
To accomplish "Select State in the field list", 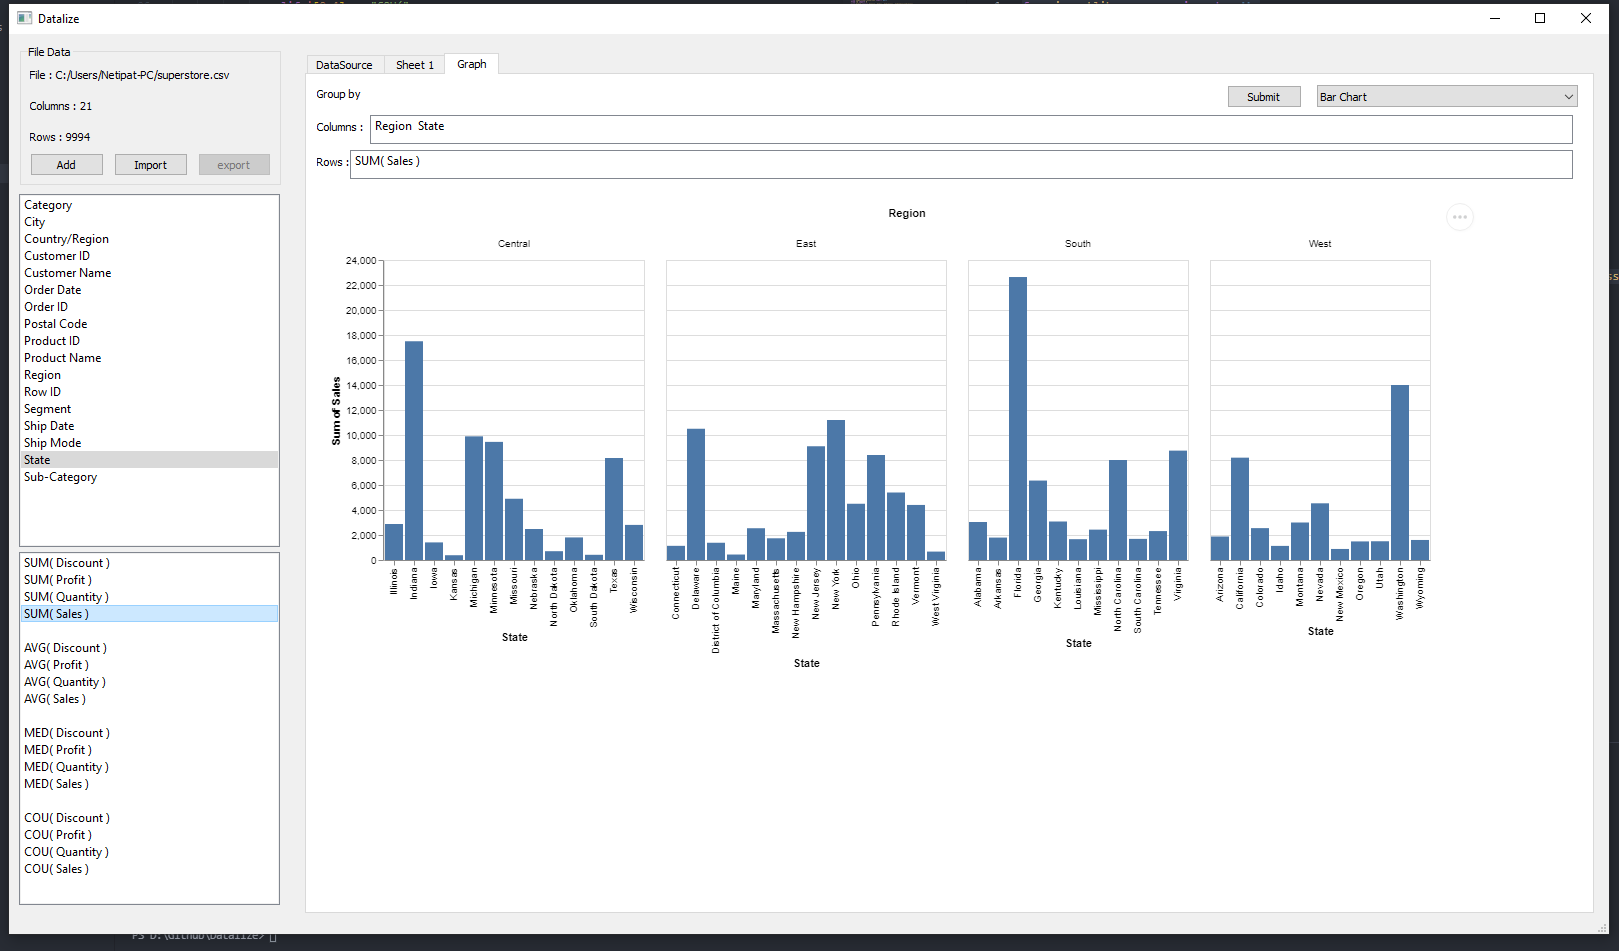I will click(37, 459).
